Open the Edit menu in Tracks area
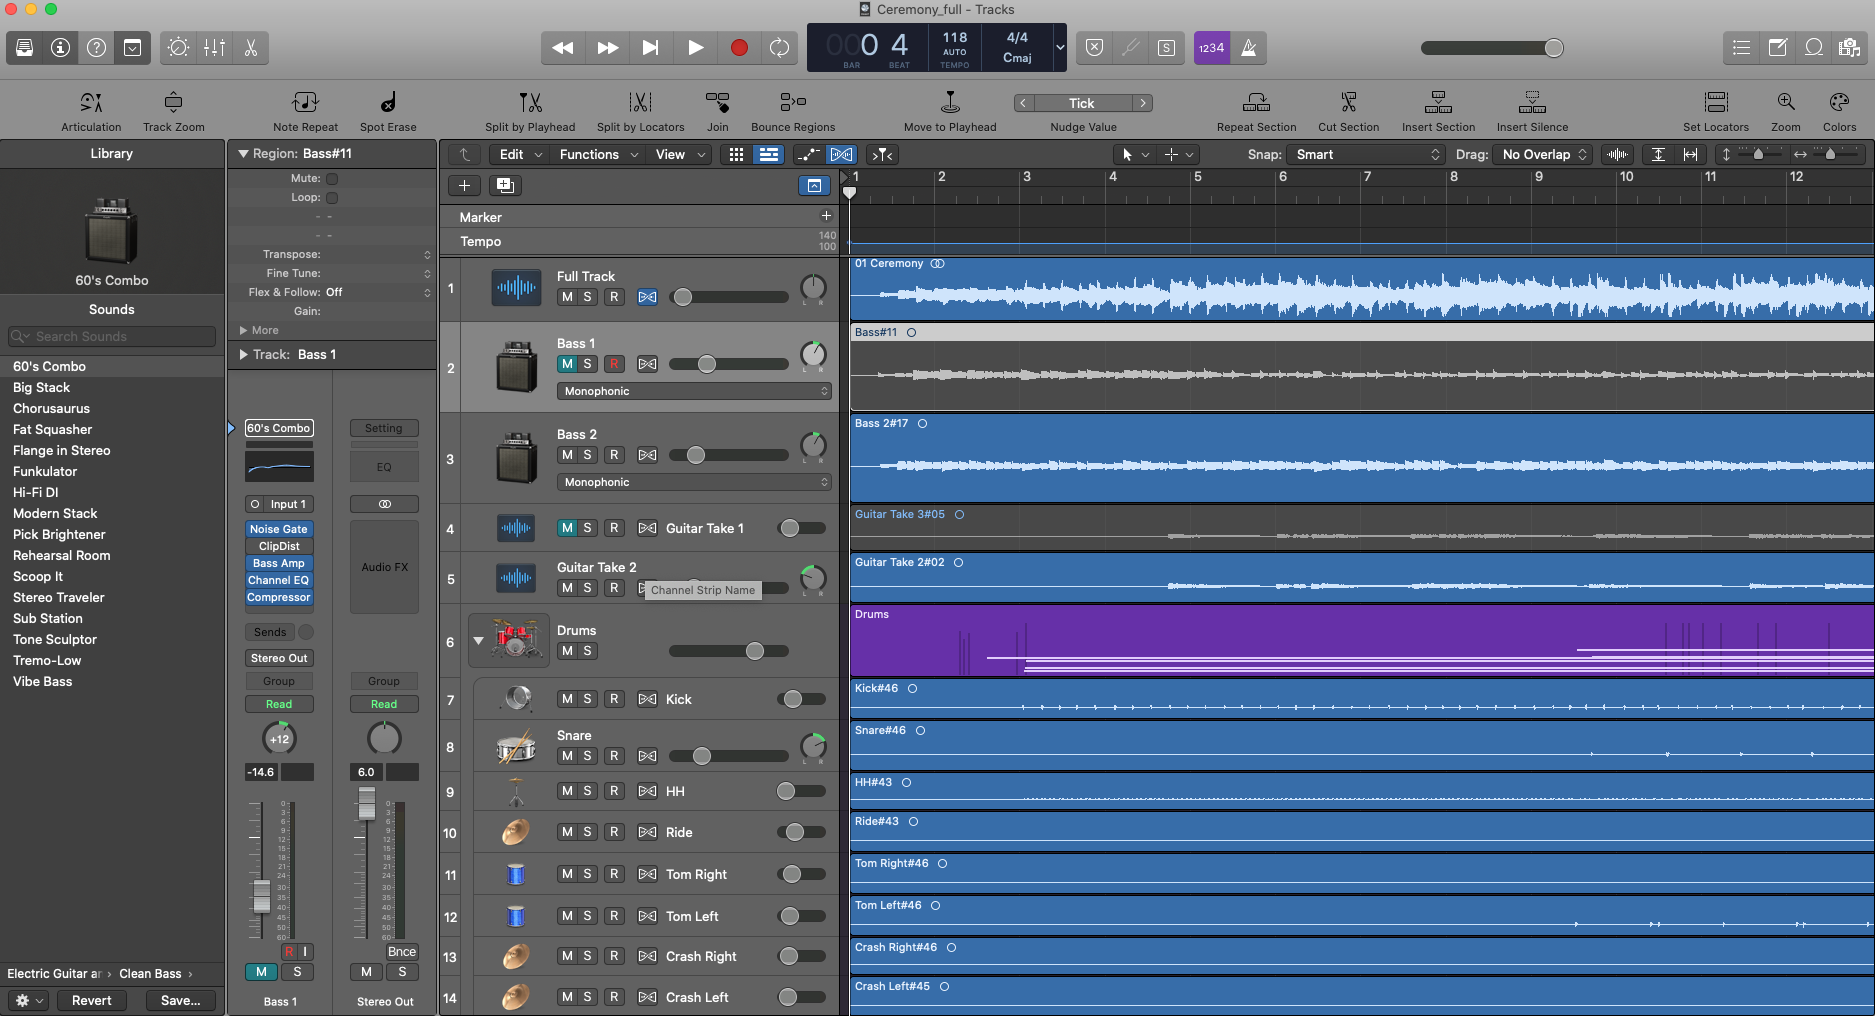Image resolution: width=1875 pixels, height=1016 pixels. tap(521, 154)
